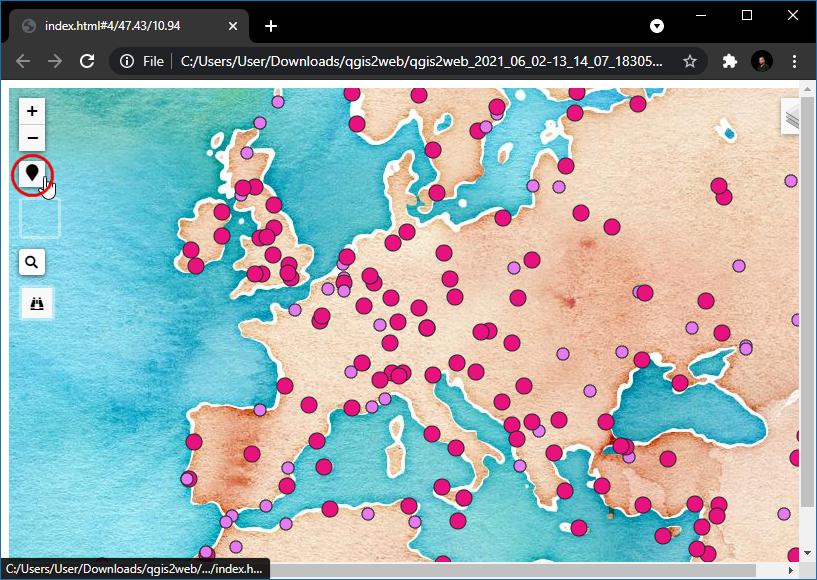Go forward in browser history
This screenshot has height=580, width=817.
pyautogui.click(x=55, y=61)
